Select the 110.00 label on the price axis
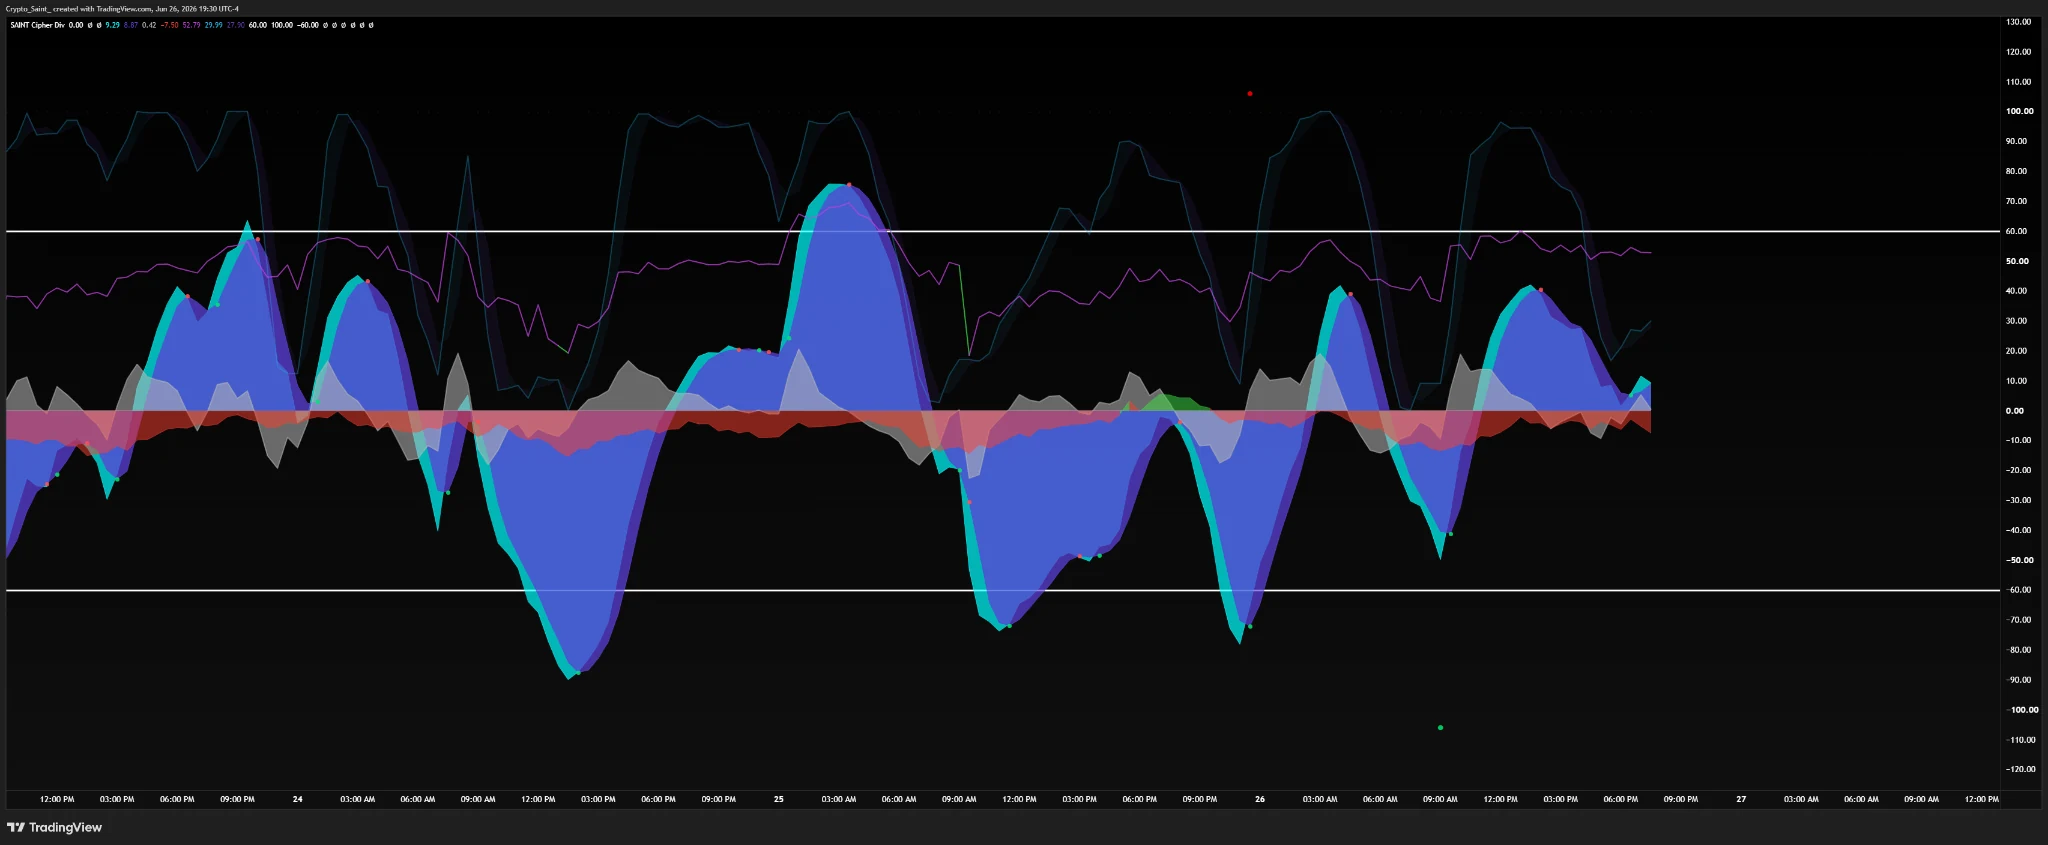The height and width of the screenshot is (845, 2048). click(2019, 82)
